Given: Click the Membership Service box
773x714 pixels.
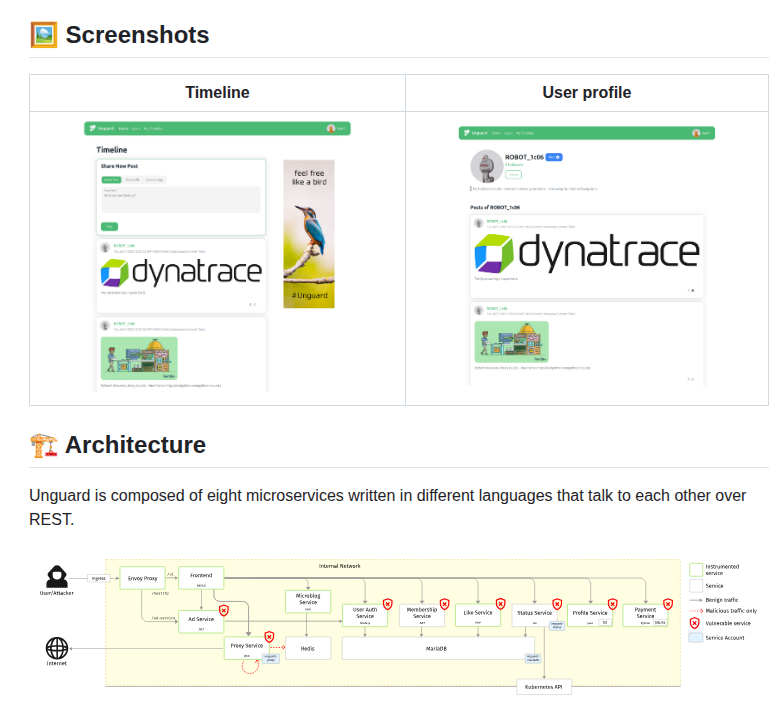Looking at the screenshot, I should [422, 615].
